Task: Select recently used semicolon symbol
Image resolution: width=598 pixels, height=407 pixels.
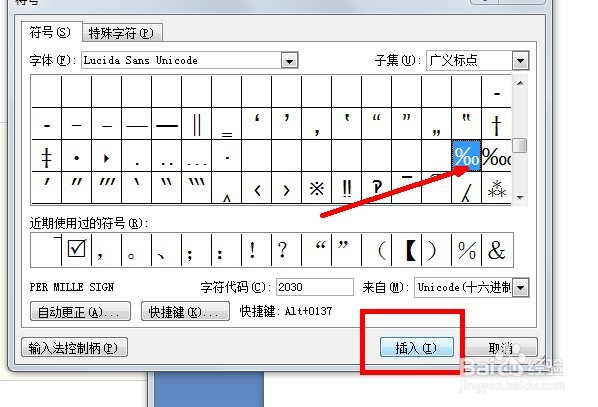Action: click(x=197, y=250)
